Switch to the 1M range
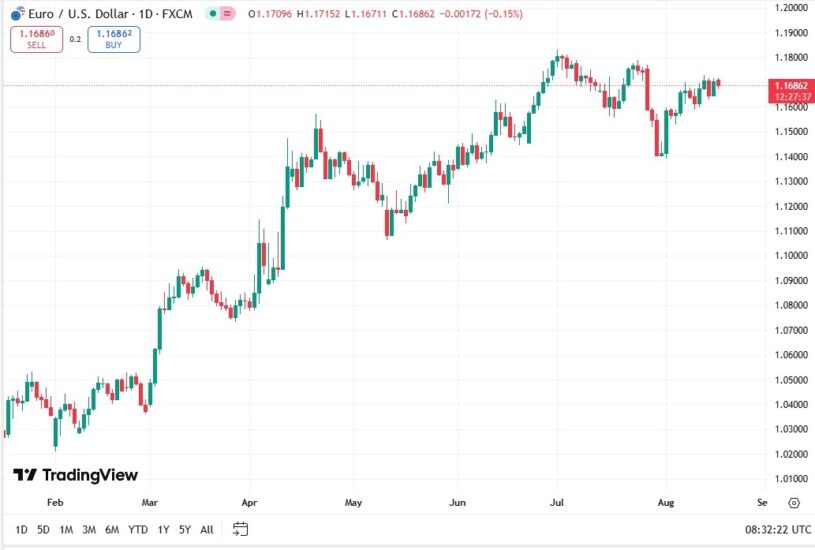 pyautogui.click(x=66, y=529)
